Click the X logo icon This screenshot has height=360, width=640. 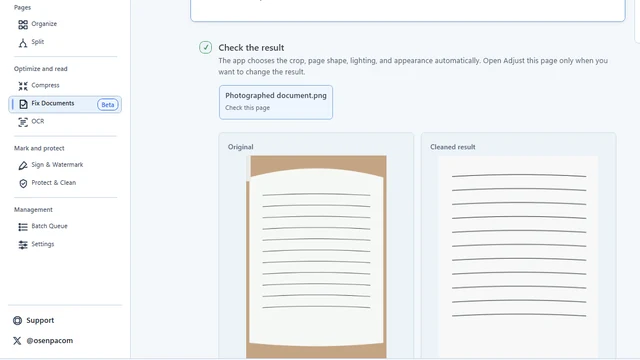[x=17, y=340]
